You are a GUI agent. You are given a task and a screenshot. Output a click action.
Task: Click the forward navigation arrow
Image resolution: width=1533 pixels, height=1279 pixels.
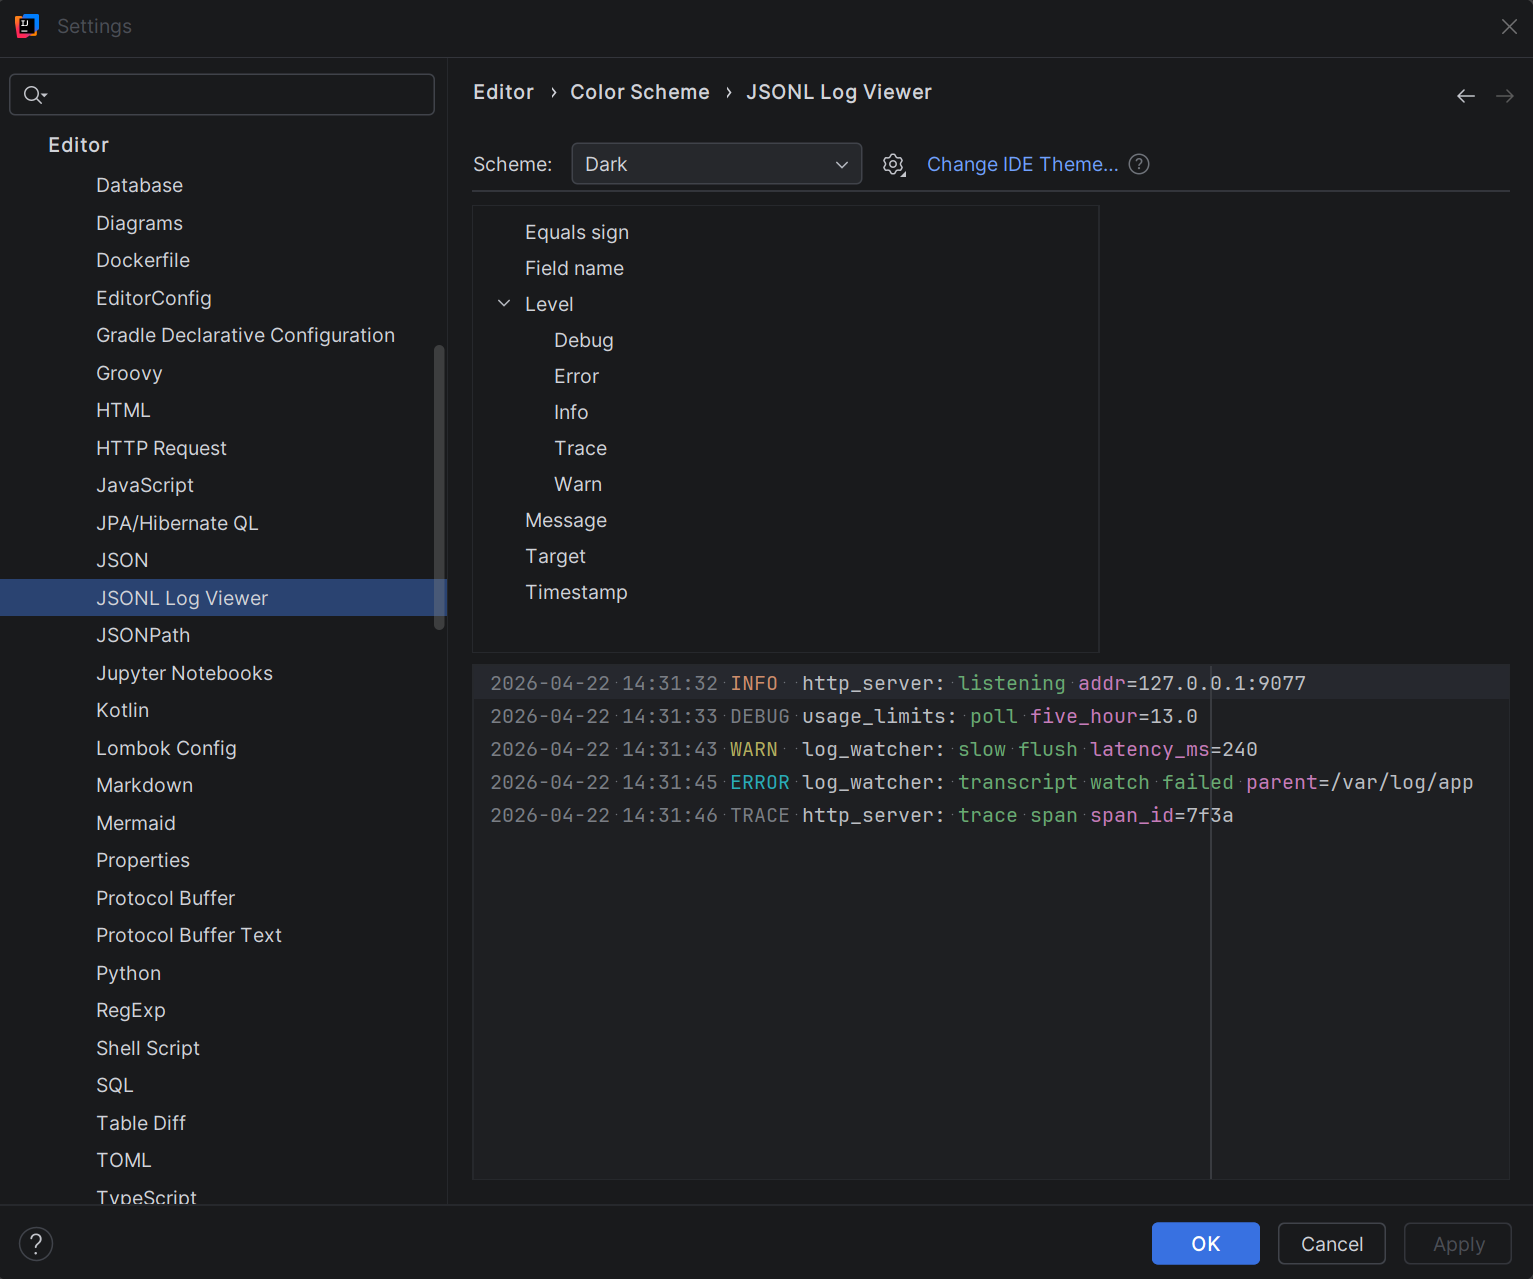pyautogui.click(x=1504, y=96)
